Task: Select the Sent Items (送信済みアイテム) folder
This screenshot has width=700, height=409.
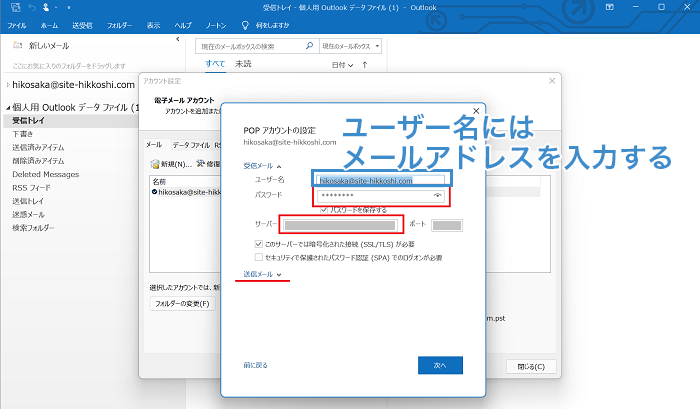Action: click(x=38, y=147)
